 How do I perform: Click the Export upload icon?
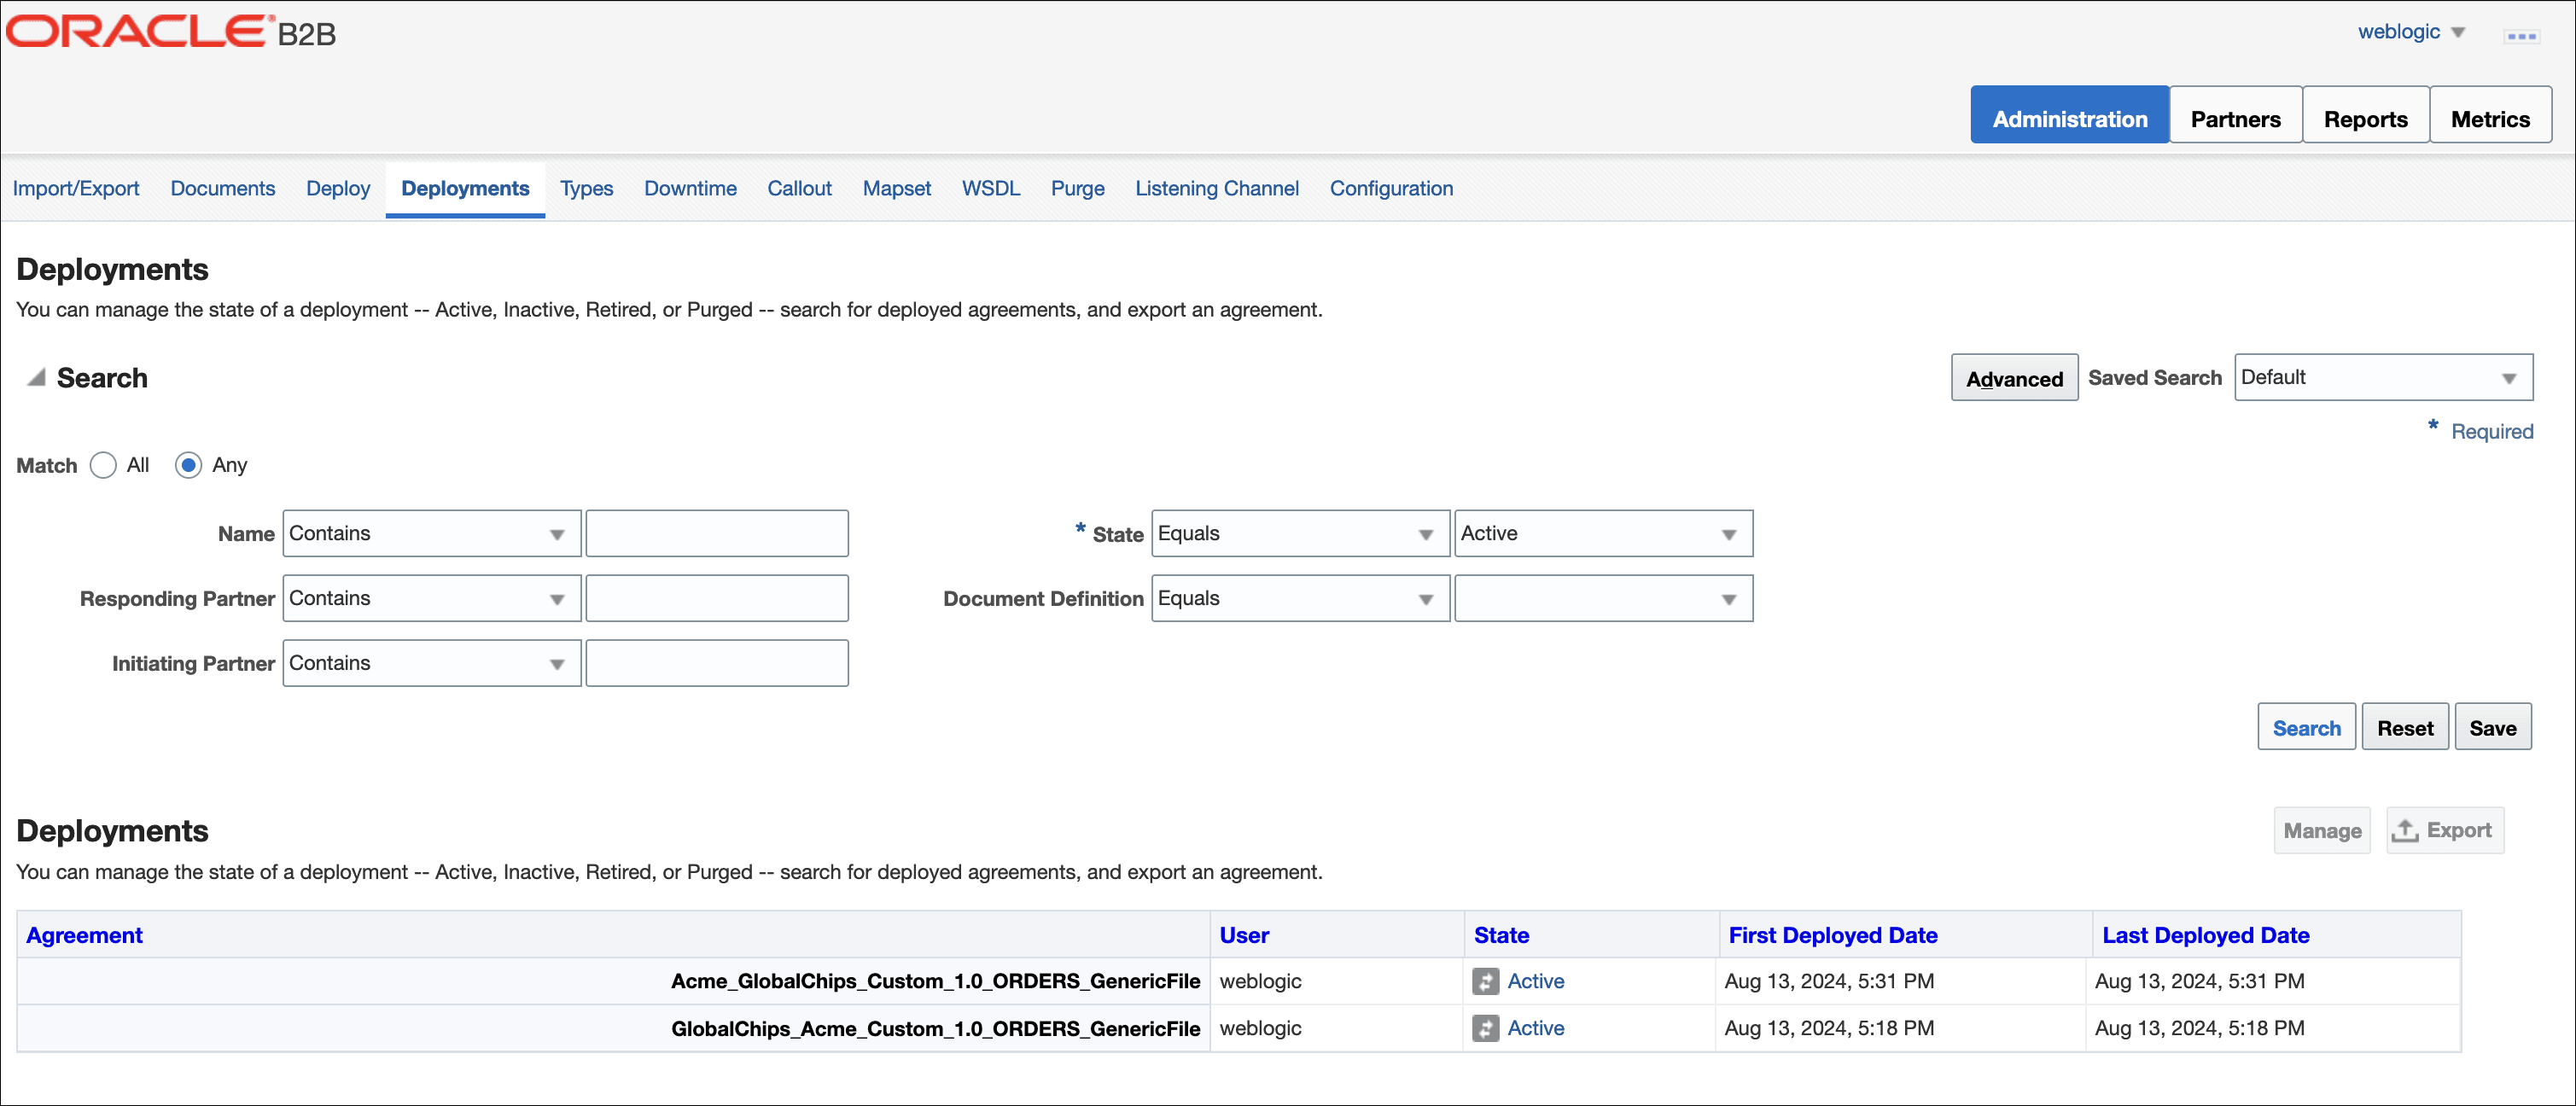[x=2404, y=830]
